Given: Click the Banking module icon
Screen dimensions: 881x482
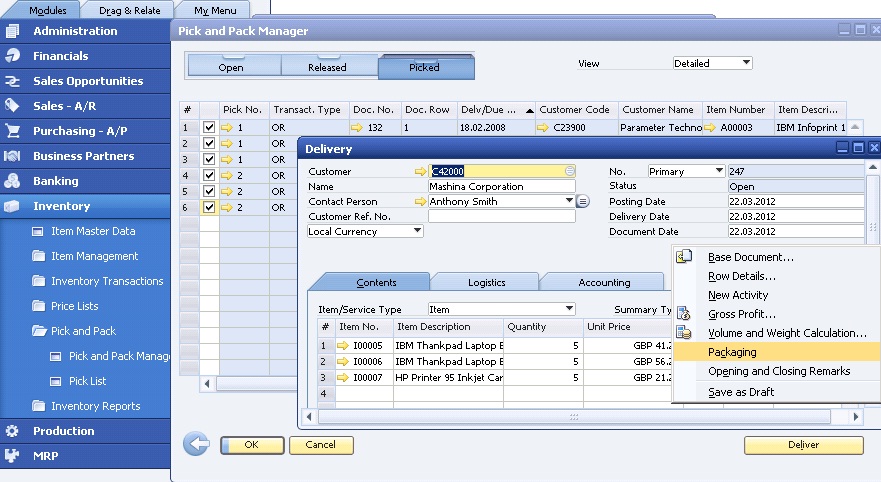Looking at the screenshot, I should 13,181.
